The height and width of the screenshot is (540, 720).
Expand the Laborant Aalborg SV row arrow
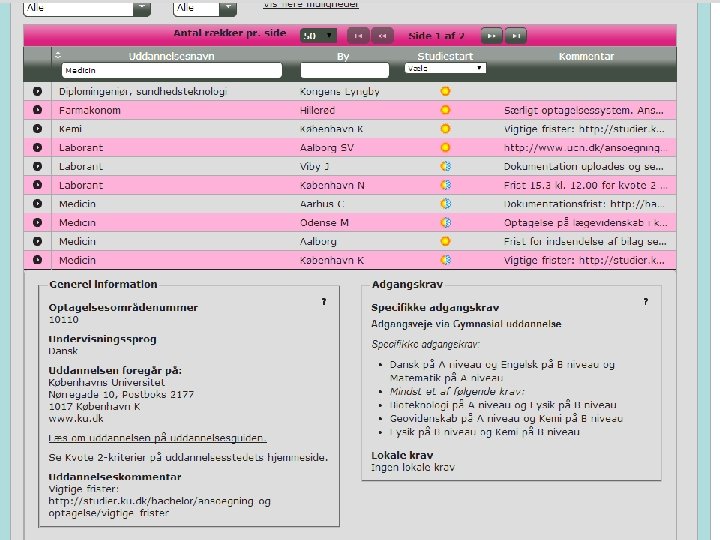(x=37, y=147)
